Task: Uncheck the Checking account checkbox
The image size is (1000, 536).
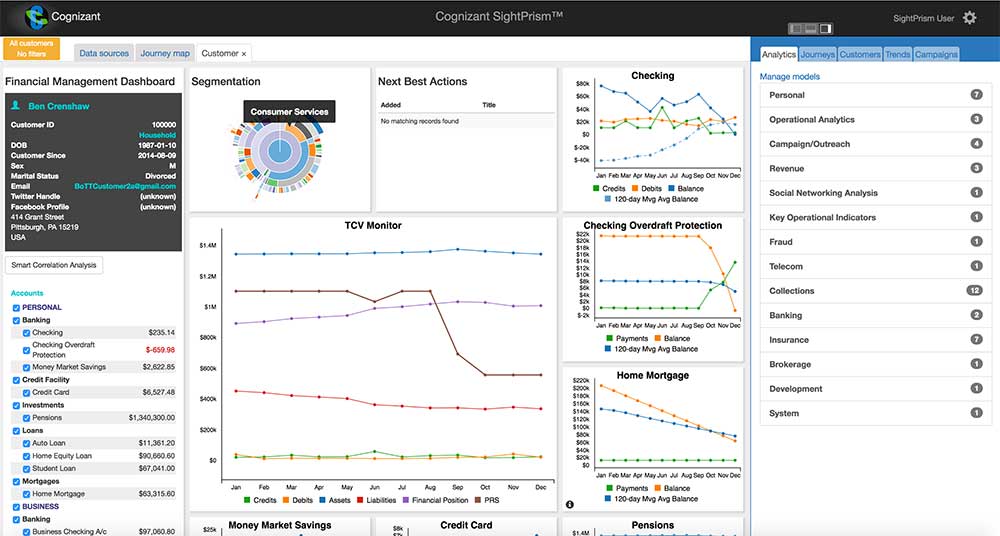Action: [26, 333]
